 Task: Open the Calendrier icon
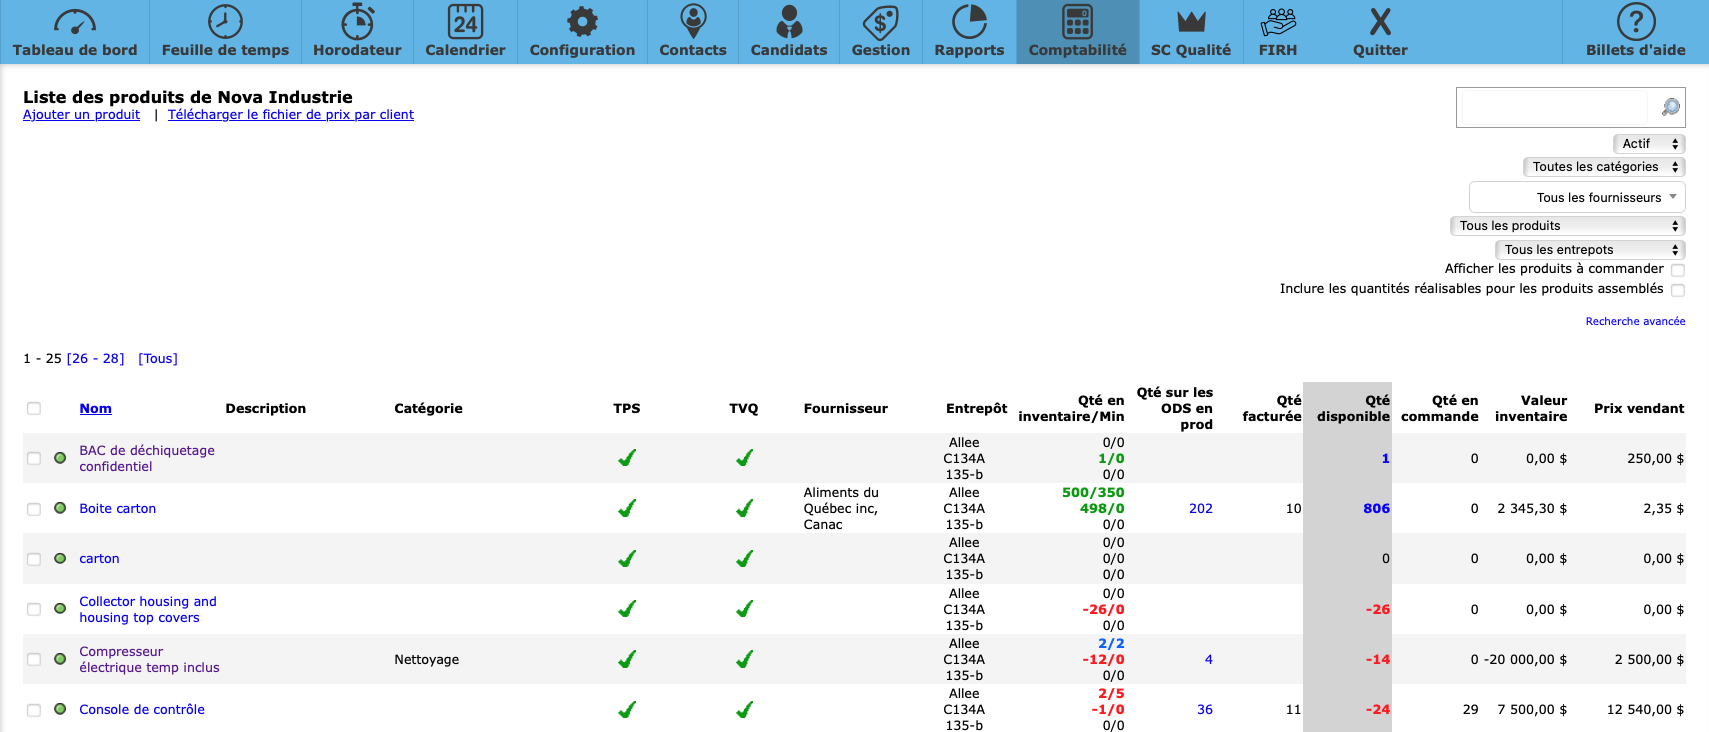click(x=465, y=22)
